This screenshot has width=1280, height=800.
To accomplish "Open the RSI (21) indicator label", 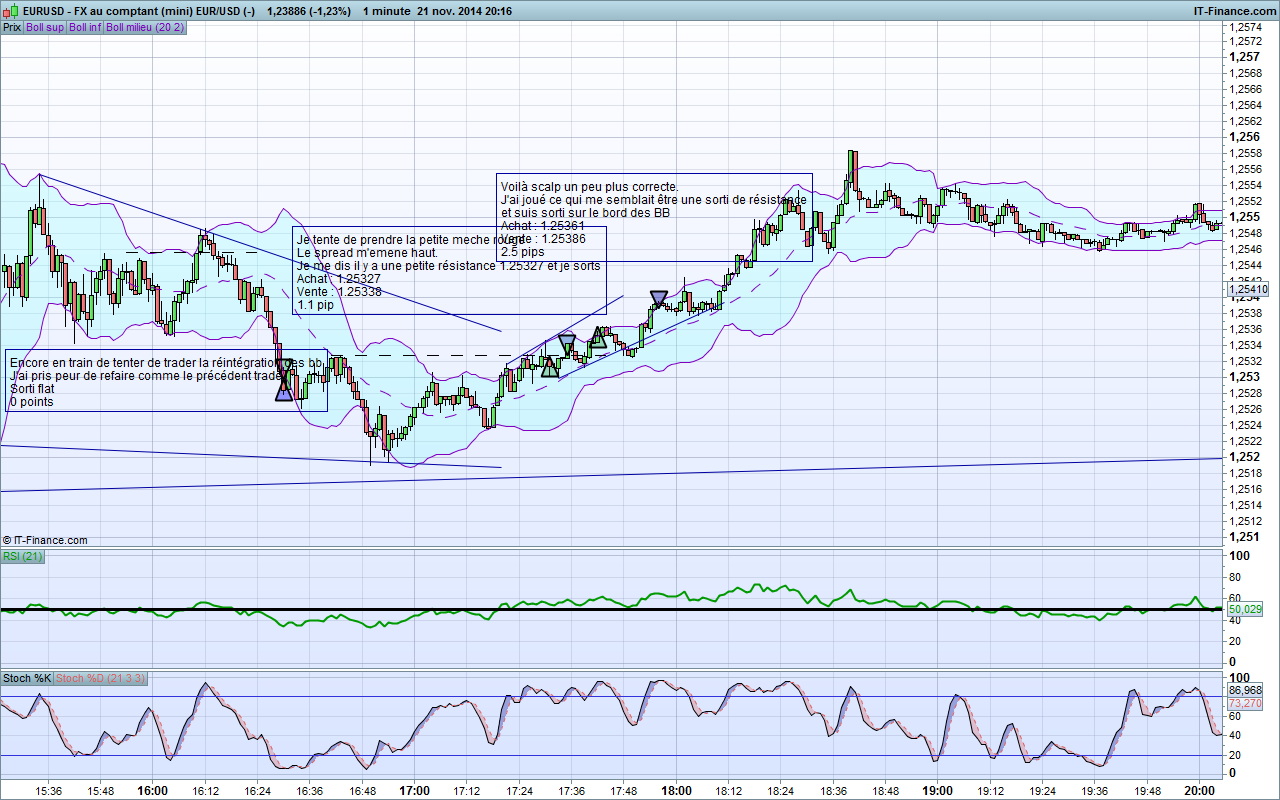I will click(x=23, y=556).
